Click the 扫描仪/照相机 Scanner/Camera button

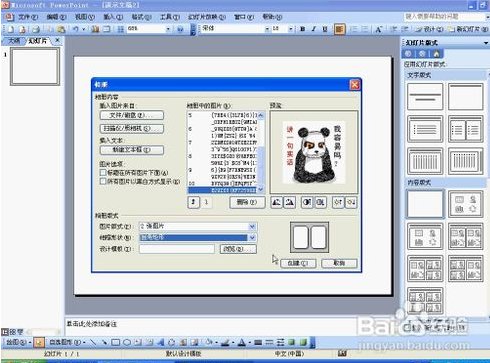point(132,128)
